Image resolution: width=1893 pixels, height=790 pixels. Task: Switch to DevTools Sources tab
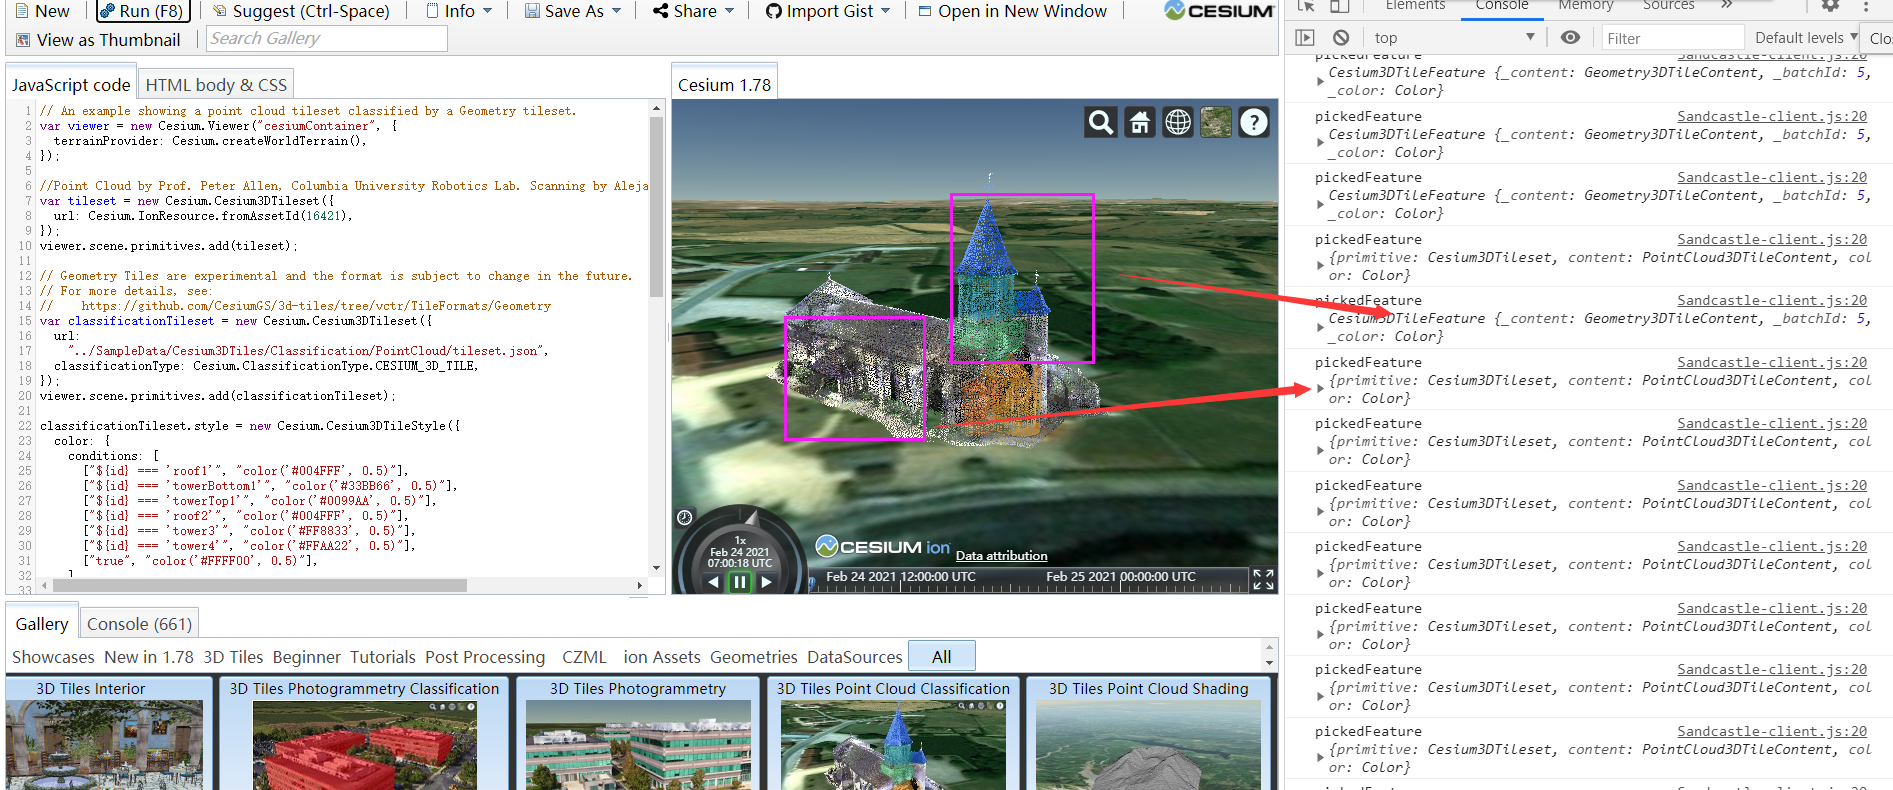tap(1668, 5)
